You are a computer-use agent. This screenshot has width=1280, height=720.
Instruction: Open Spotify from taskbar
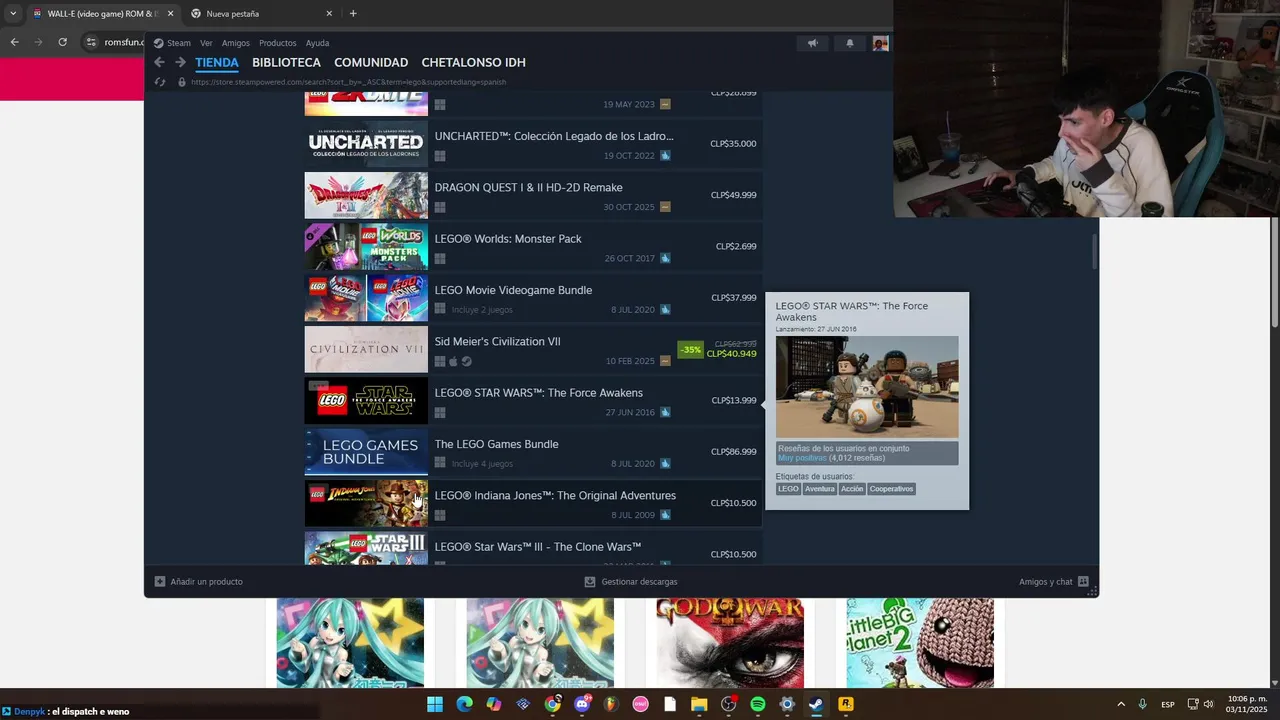758,704
